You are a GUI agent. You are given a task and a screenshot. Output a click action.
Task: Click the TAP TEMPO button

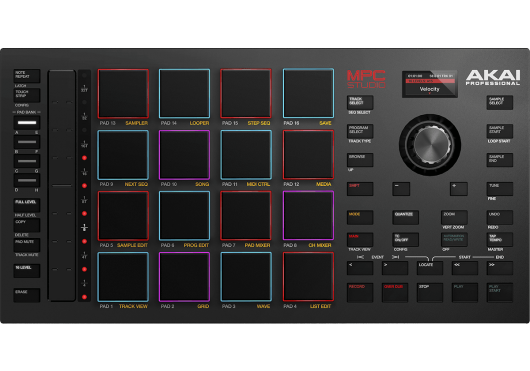[x=500, y=240]
